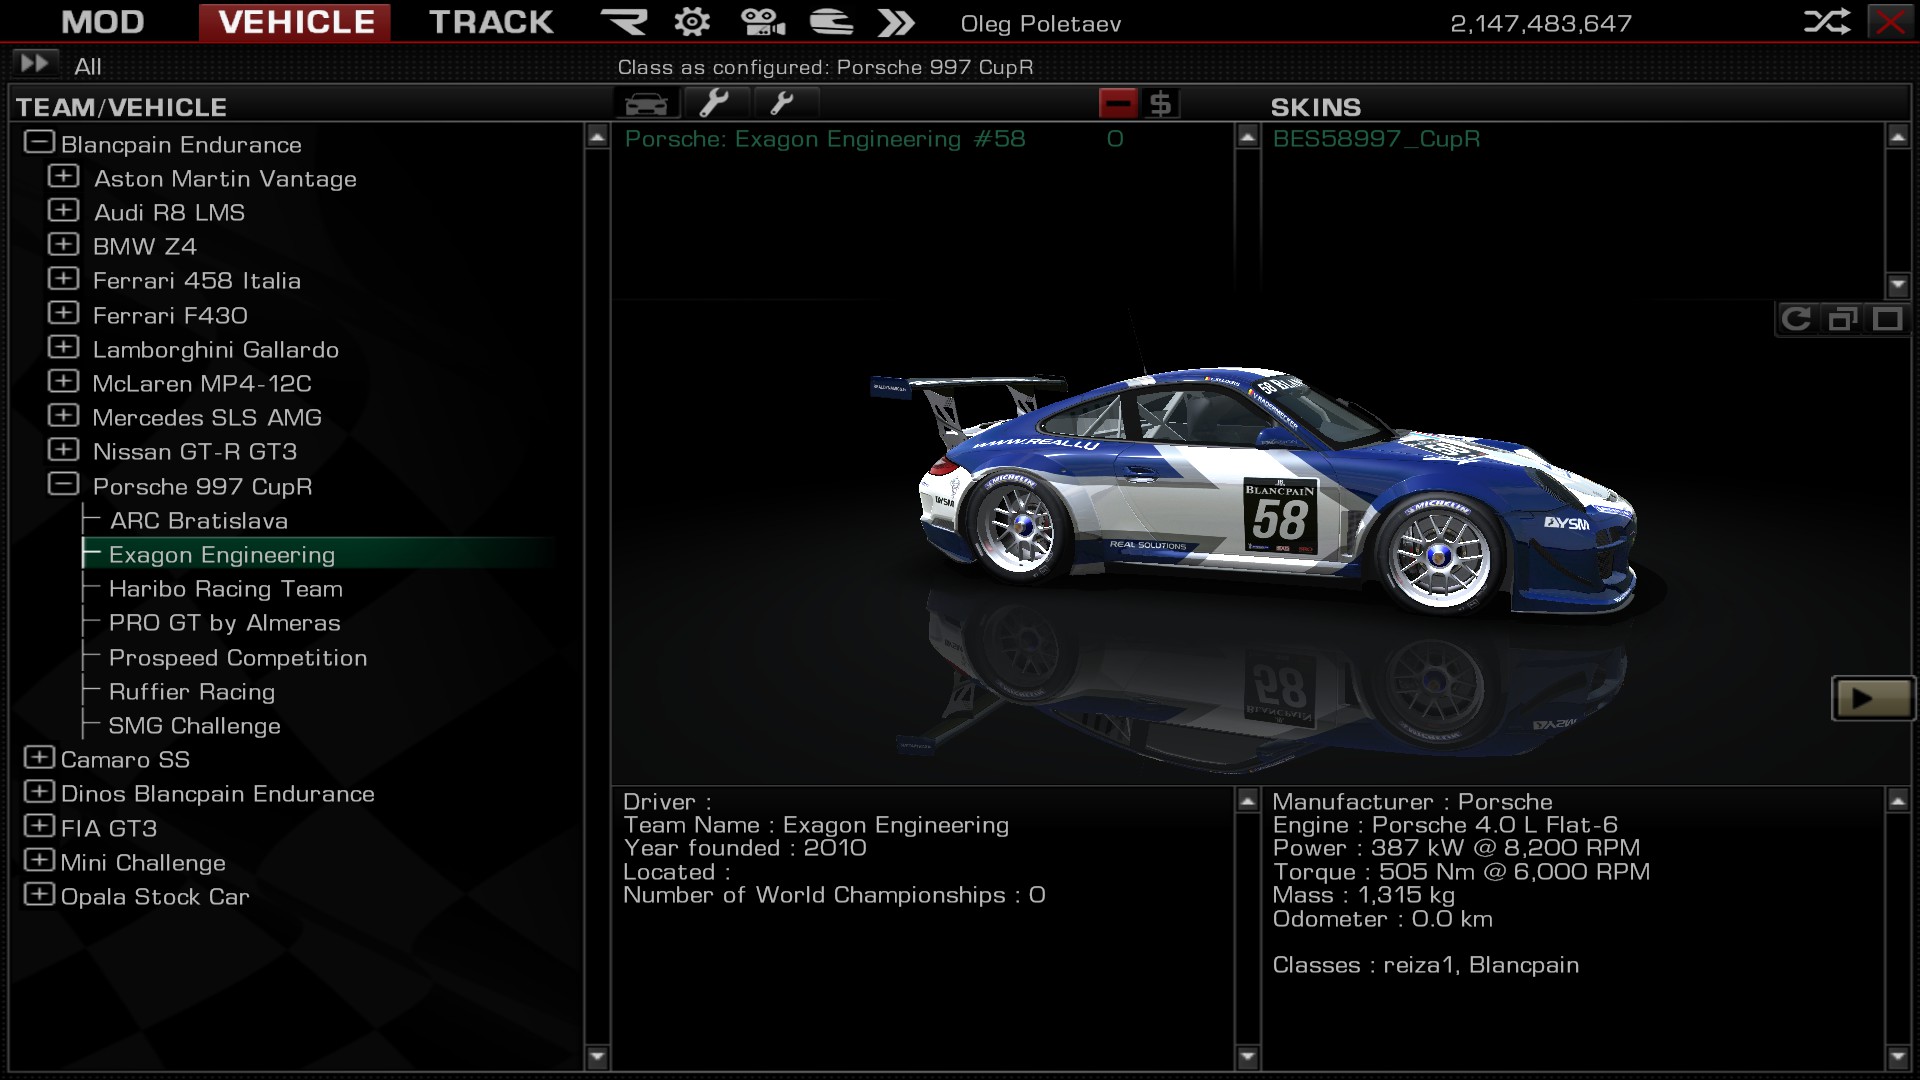Expand the Audi R8 LMS node
Screen dimensions: 1920x1080
[63, 210]
